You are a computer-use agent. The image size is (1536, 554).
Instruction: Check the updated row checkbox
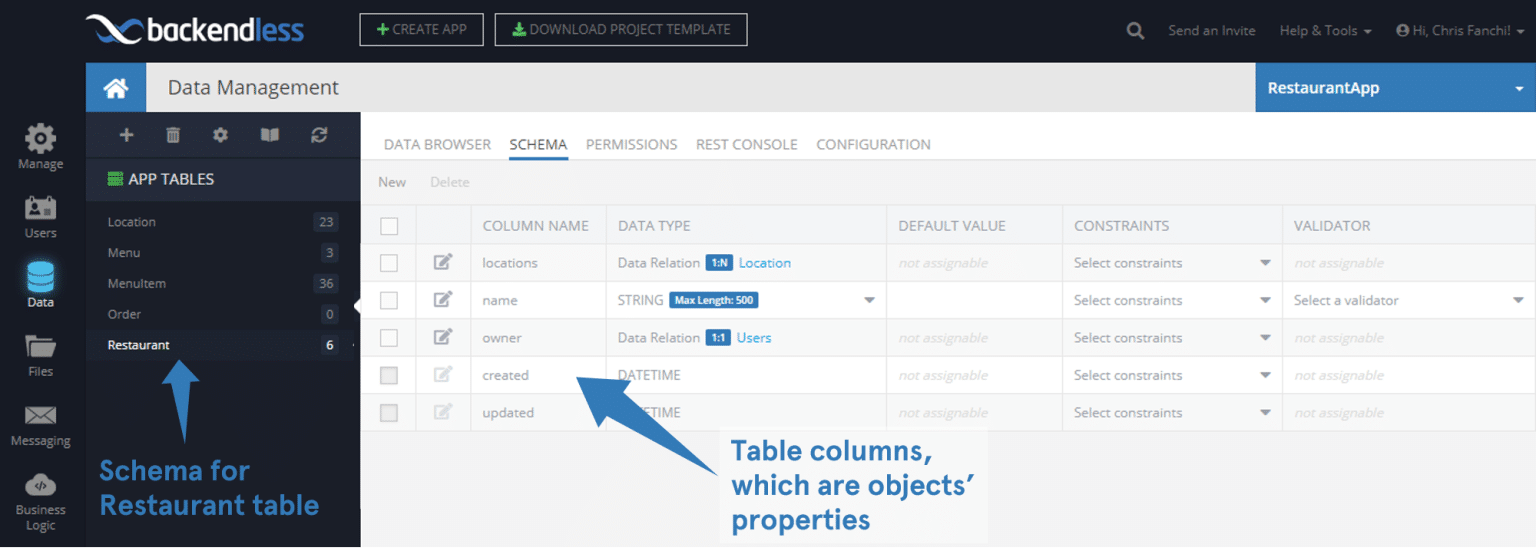click(x=389, y=413)
